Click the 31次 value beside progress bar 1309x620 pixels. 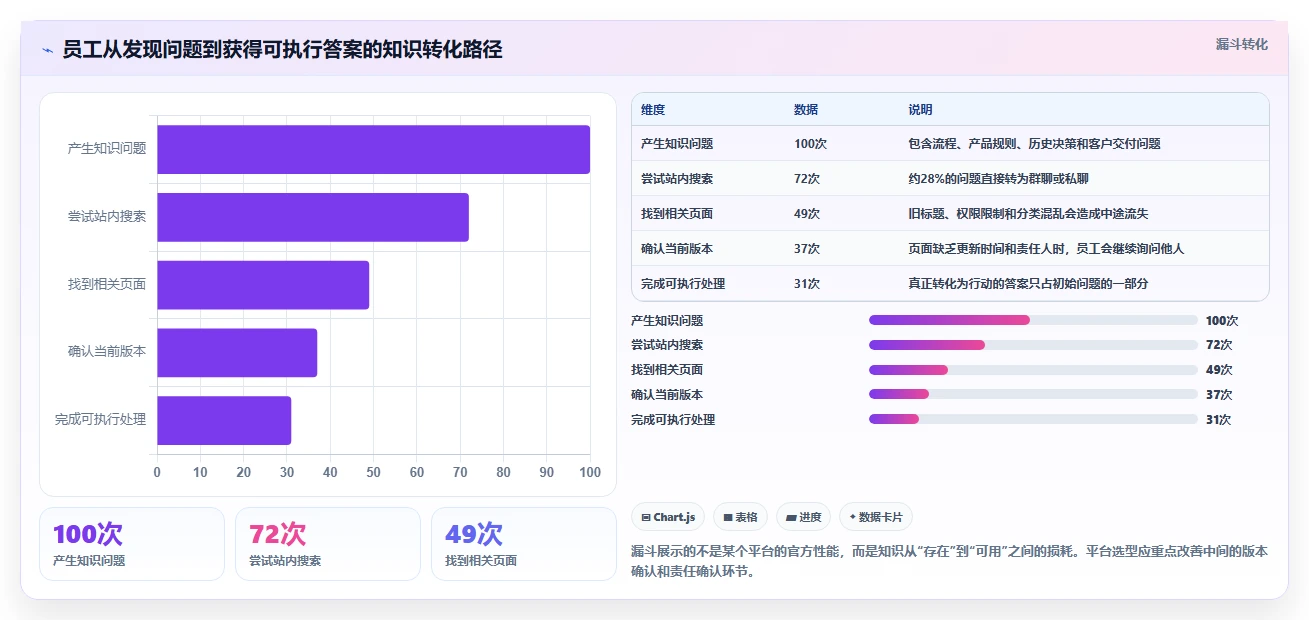tap(1219, 420)
